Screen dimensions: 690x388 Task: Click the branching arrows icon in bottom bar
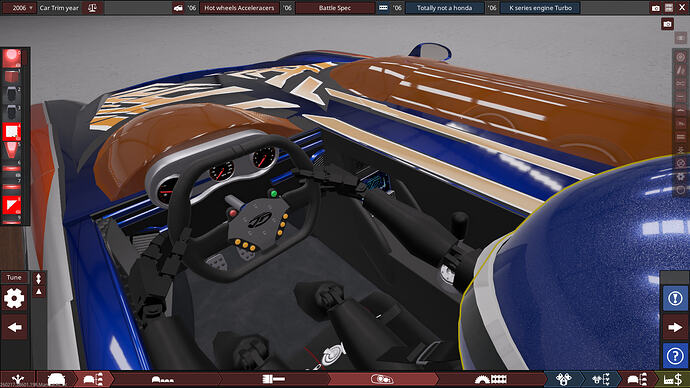[x=18, y=379]
